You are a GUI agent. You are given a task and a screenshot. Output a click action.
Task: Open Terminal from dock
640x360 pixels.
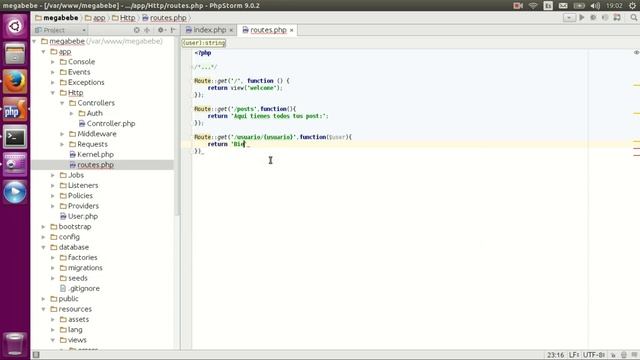click(15, 137)
